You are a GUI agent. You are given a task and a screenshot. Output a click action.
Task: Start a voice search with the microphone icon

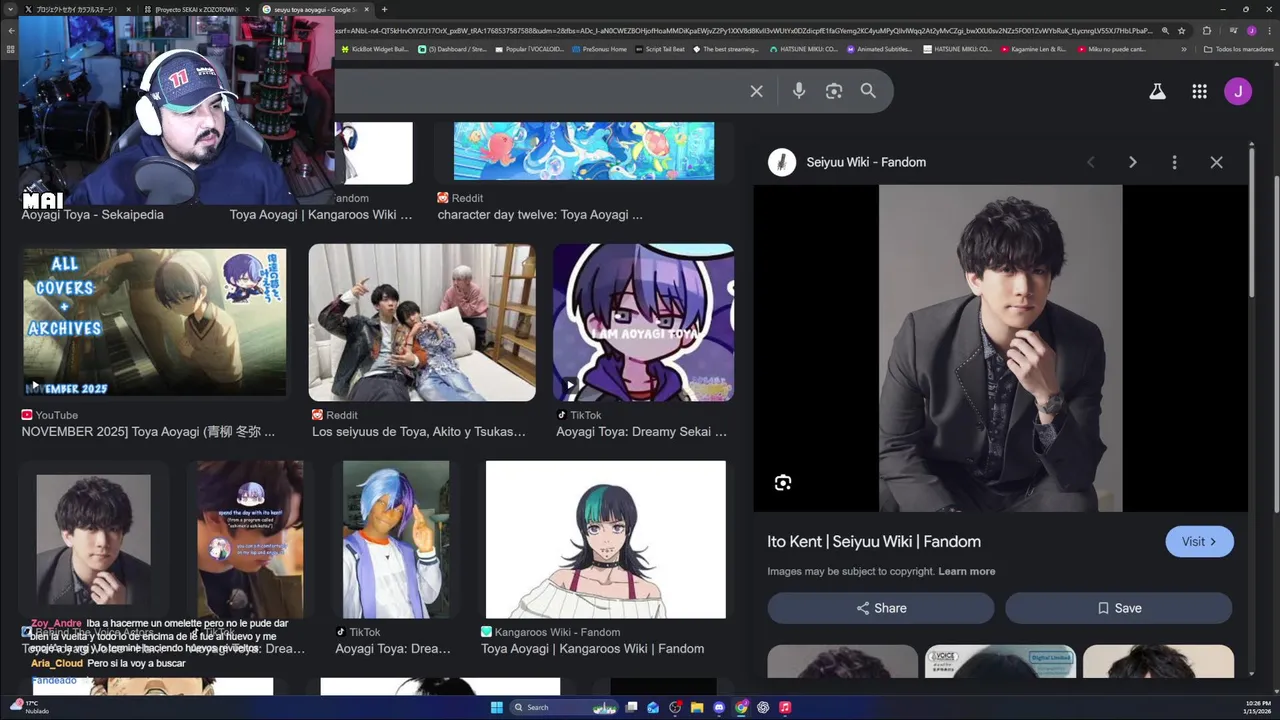pyautogui.click(x=798, y=91)
